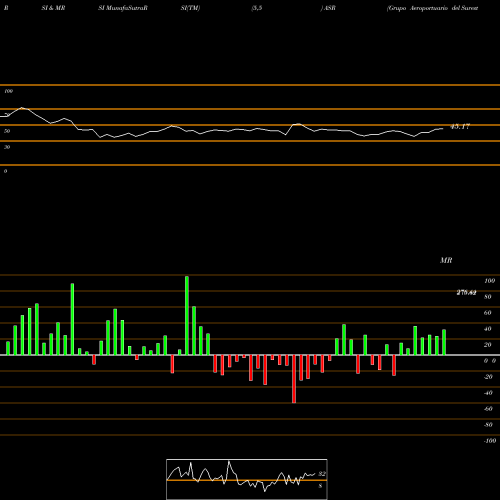Click the '0' label on RSI axis
This screenshot has height=500, width=500.
point(5,171)
